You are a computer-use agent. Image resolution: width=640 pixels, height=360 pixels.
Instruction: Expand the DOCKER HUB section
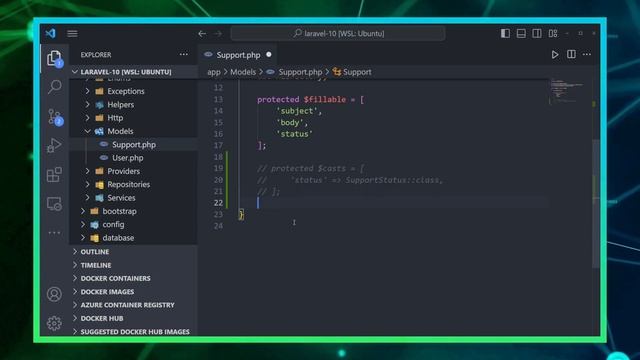pyautogui.click(x=133, y=318)
